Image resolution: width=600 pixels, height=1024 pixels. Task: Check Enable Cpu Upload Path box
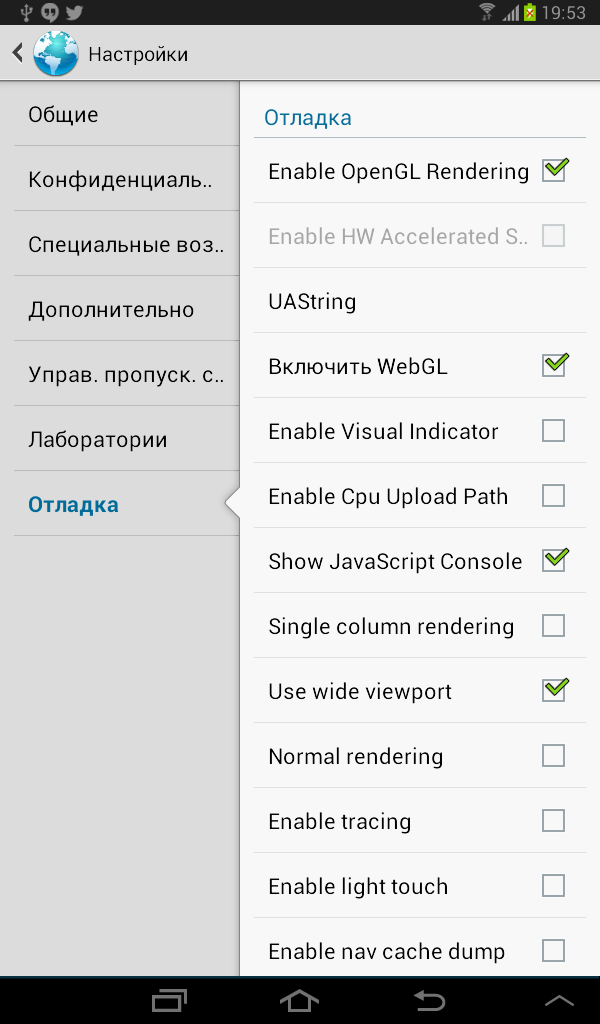click(x=553, y=496)
